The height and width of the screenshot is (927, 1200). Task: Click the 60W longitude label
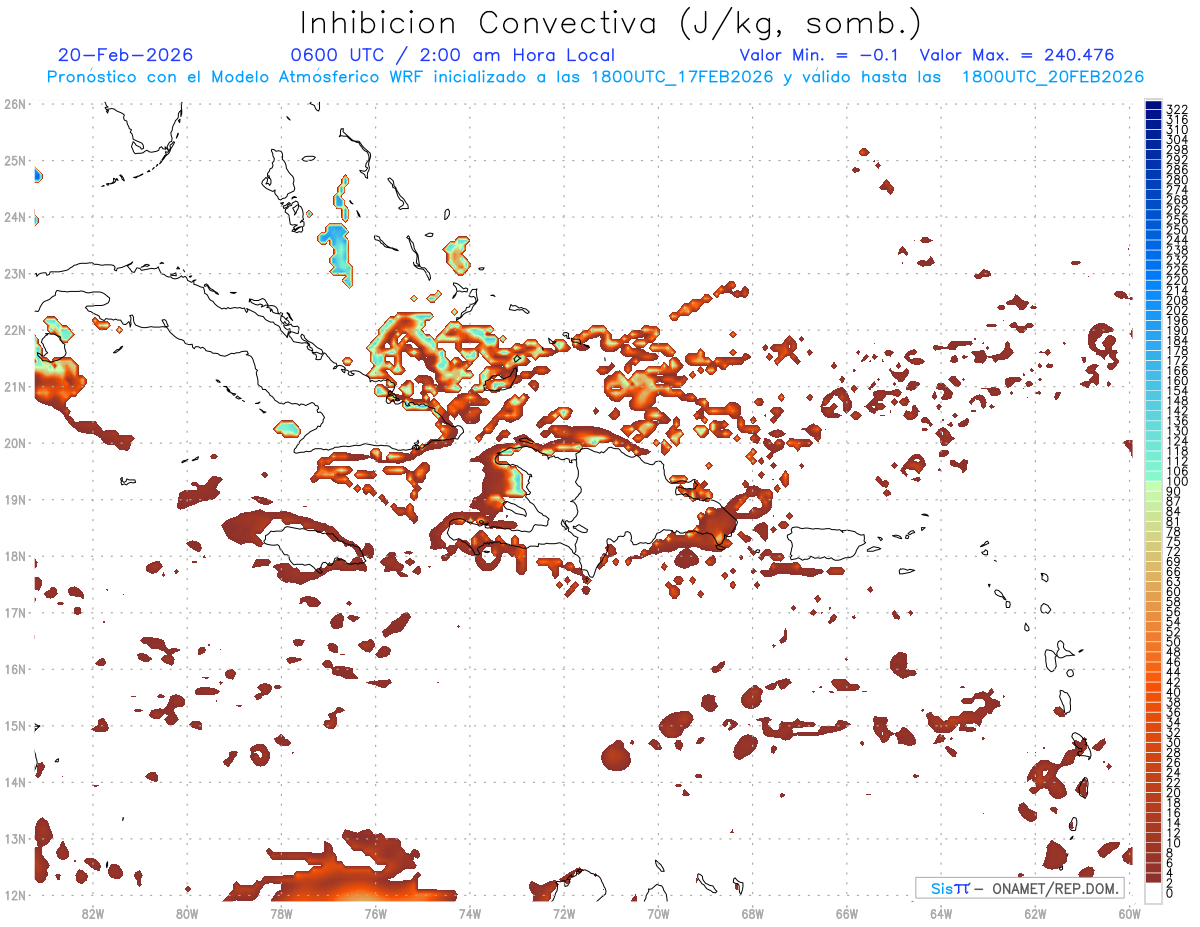(x=1129, y=913)
